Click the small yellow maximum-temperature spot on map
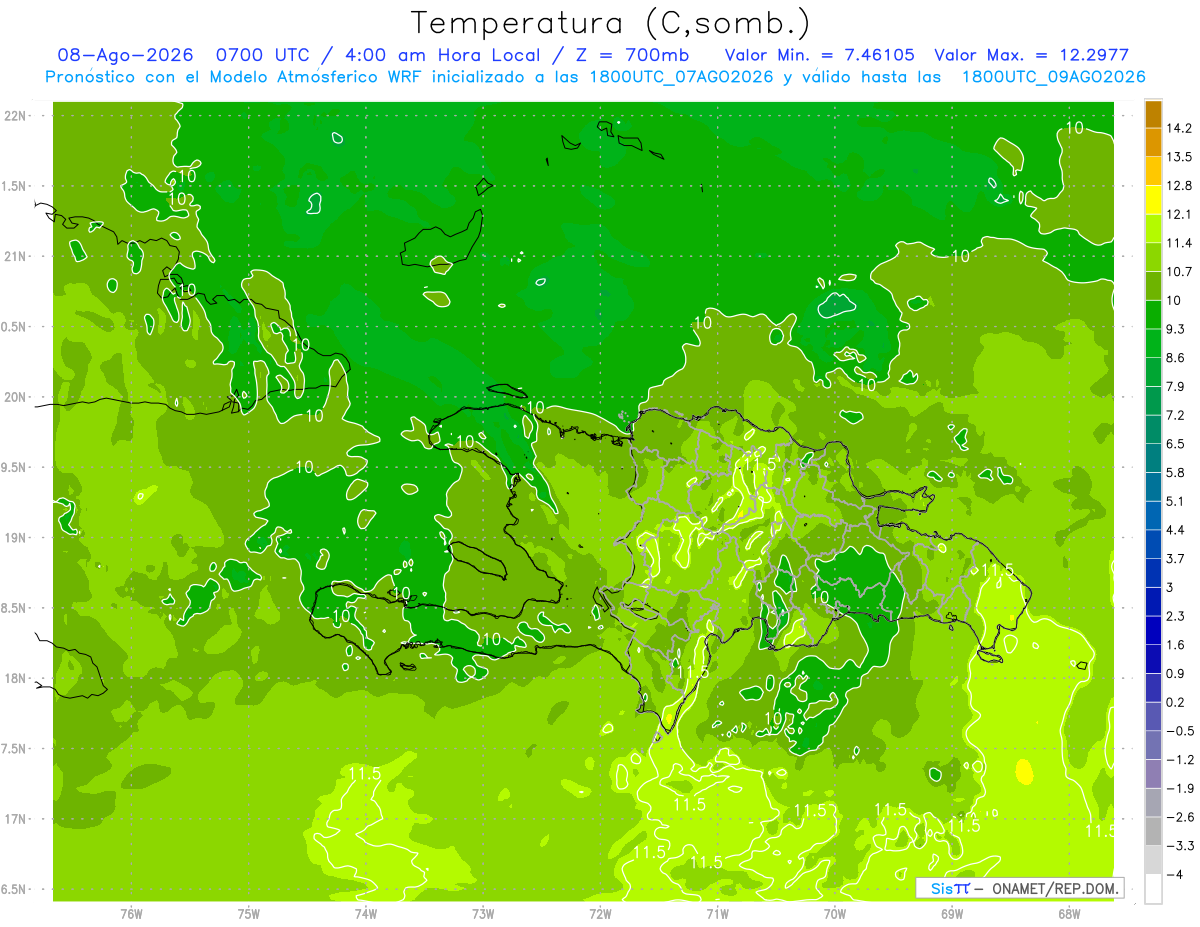This screenshot has height=927, width=1200. click(x=1023, y=771)
